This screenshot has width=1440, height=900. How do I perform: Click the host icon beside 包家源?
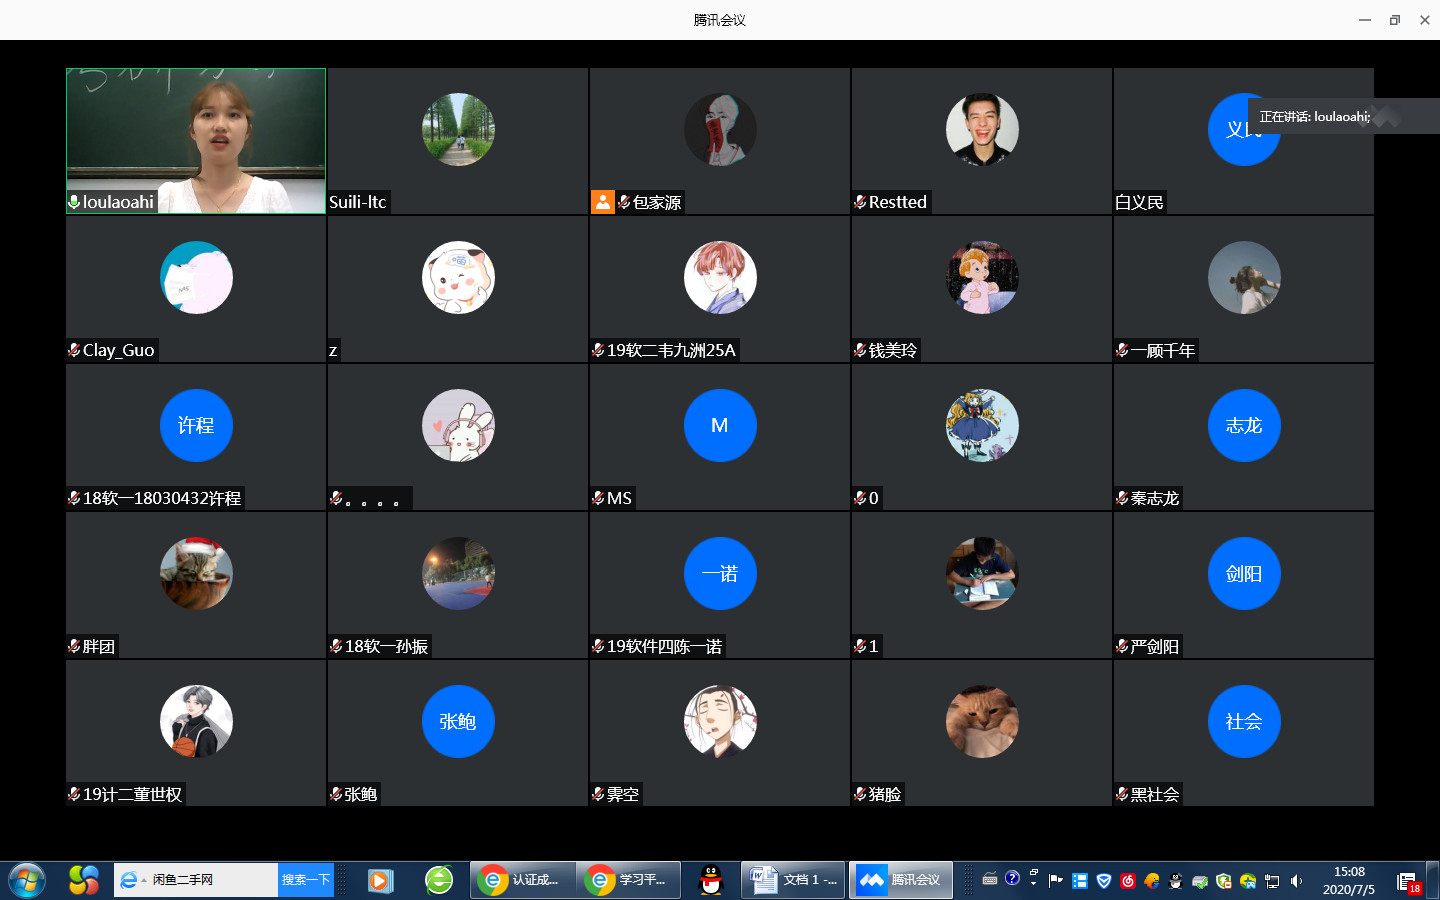click(x=602, y=202)
